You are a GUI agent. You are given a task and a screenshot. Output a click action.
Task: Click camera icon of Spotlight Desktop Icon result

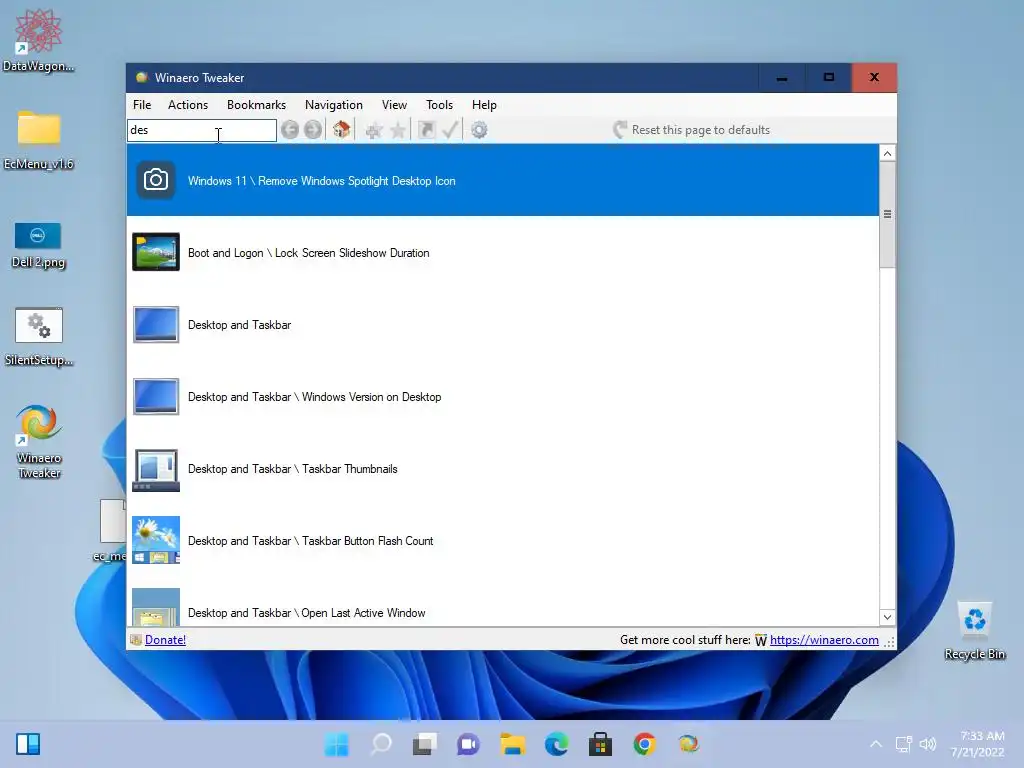coord(155,180)
